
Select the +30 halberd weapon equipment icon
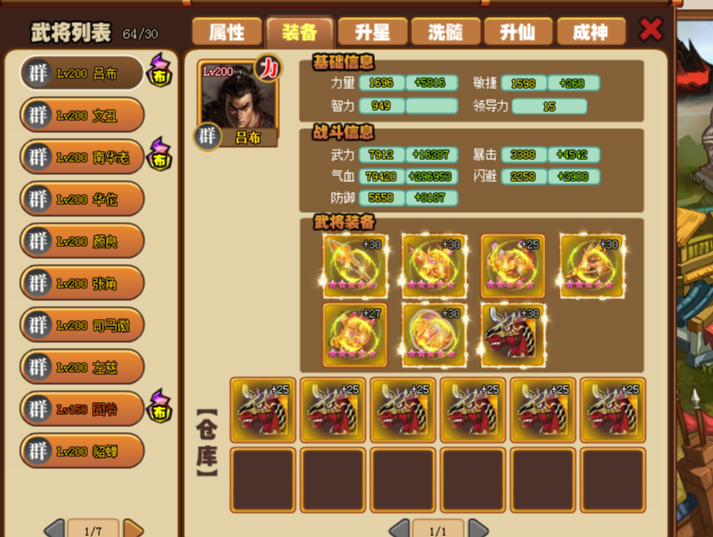(355, 266)
